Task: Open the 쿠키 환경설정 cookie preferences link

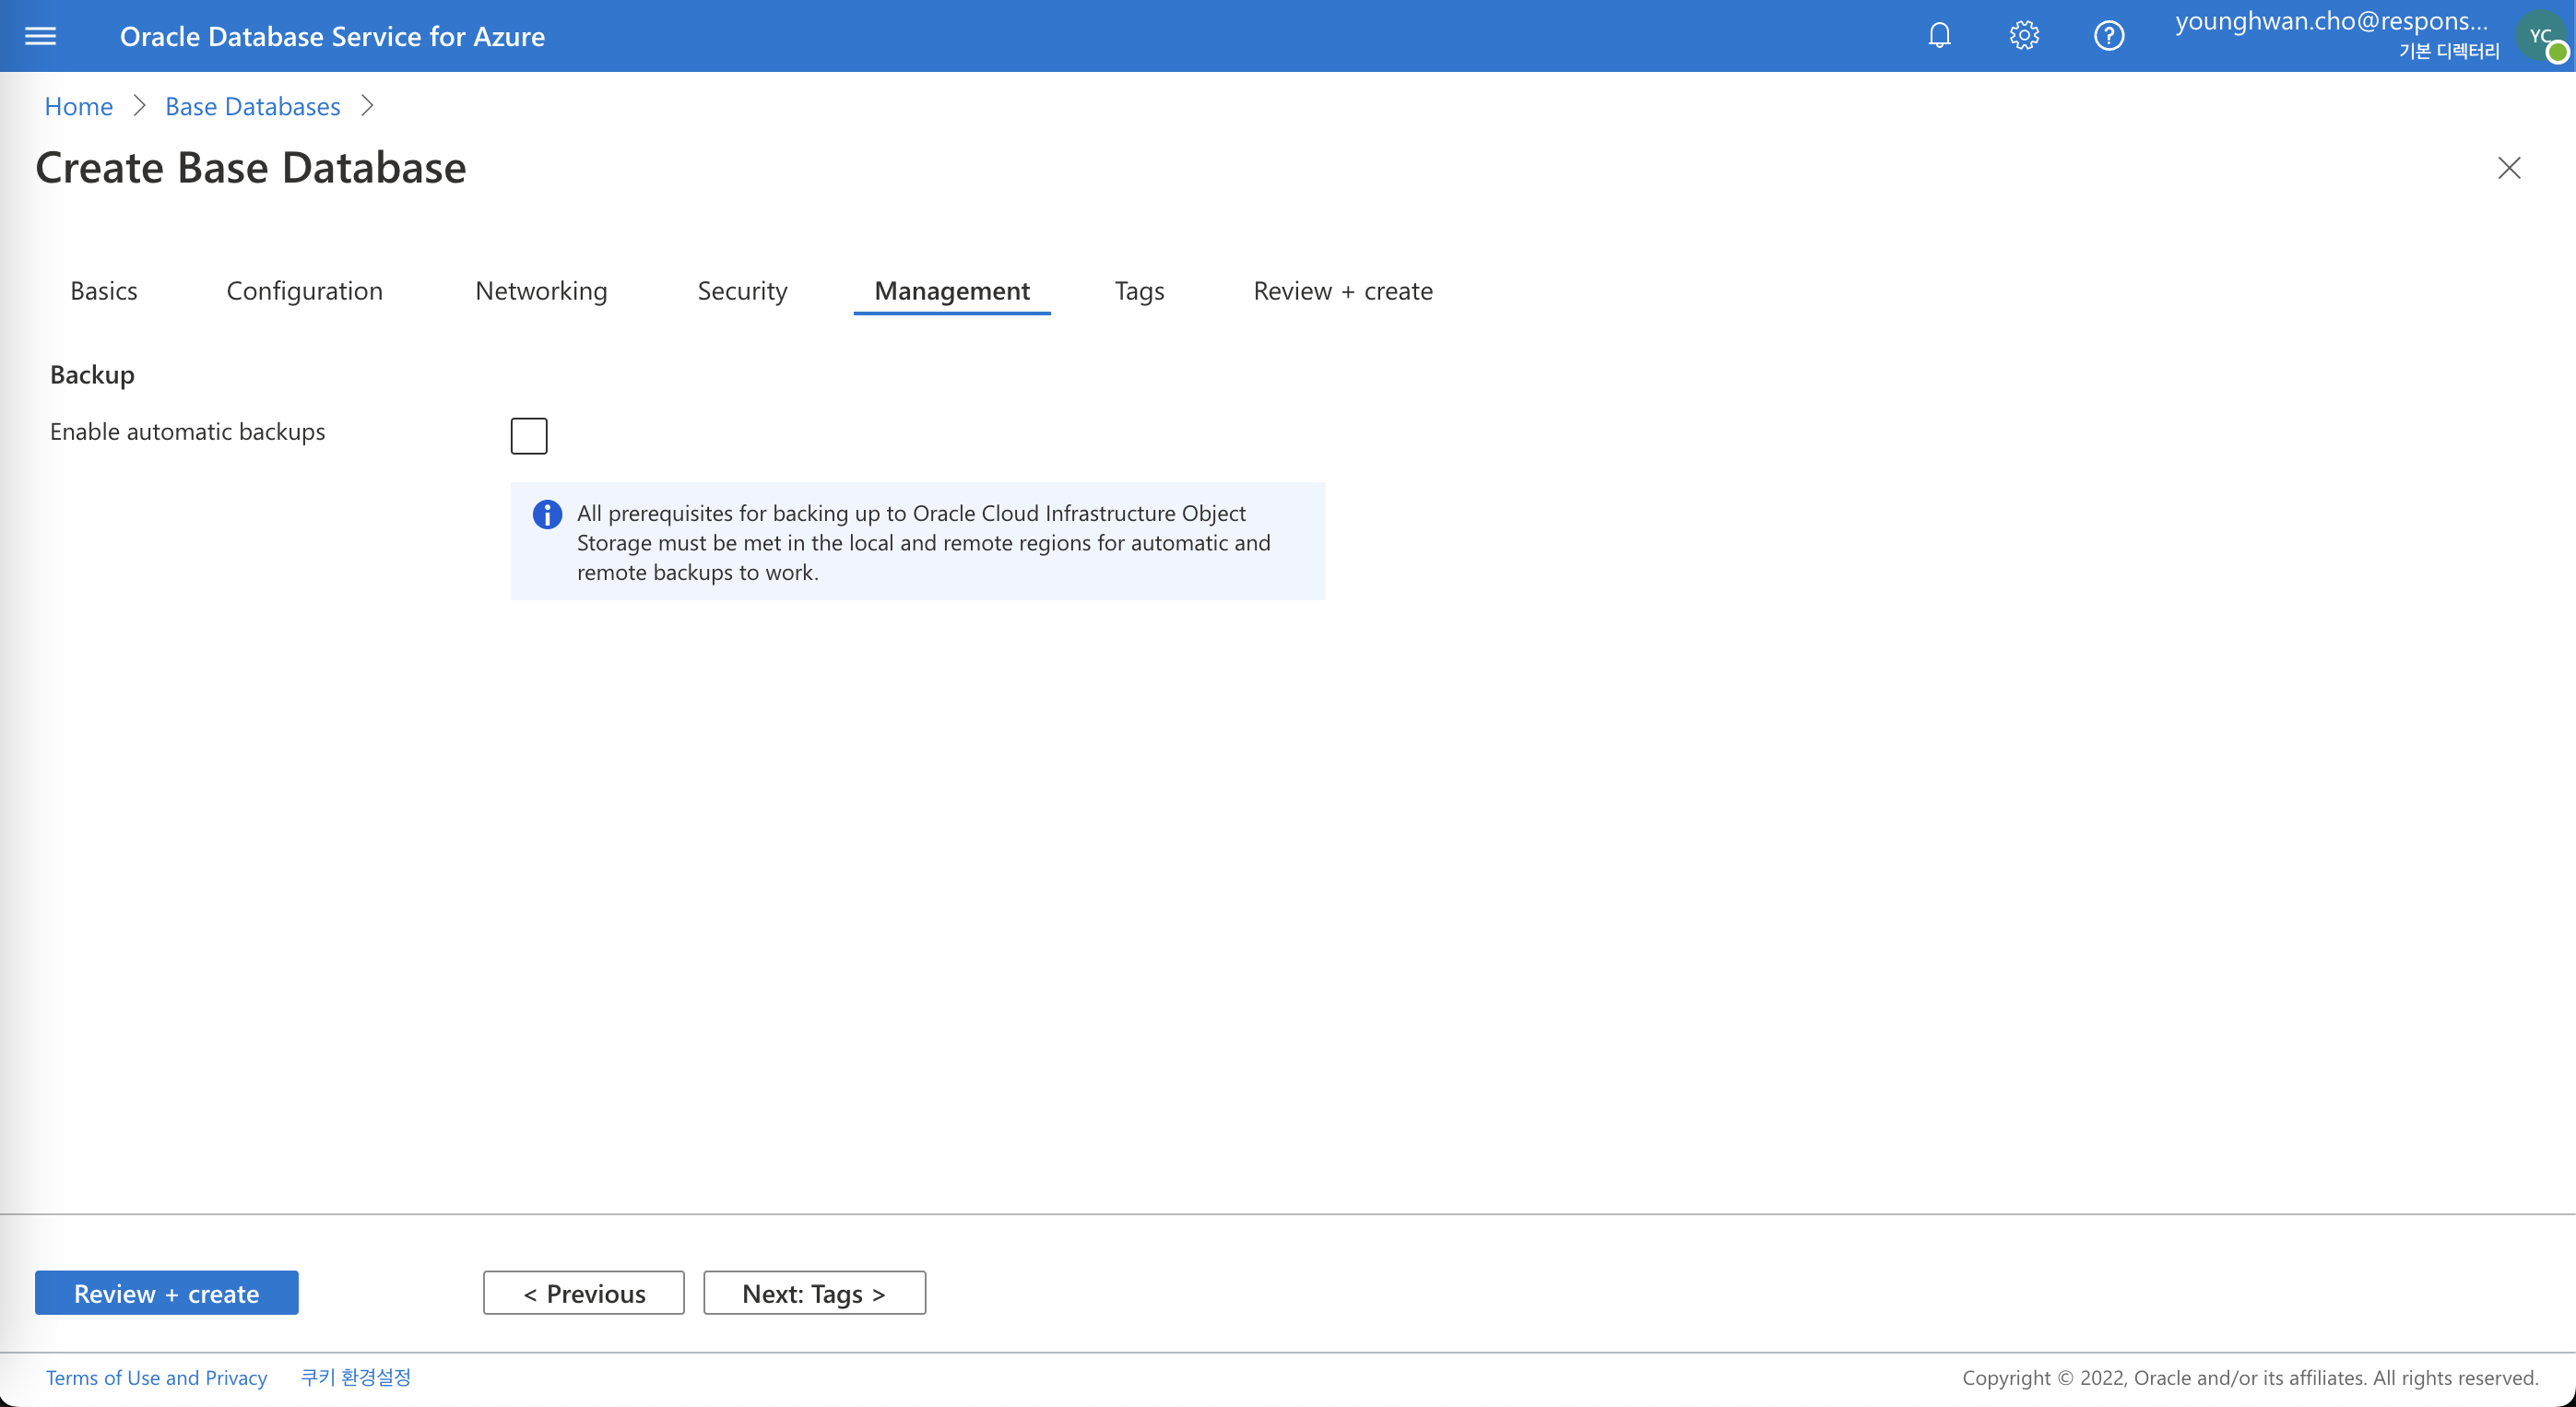Action: pyautogui.click(x=356, y=1378)
